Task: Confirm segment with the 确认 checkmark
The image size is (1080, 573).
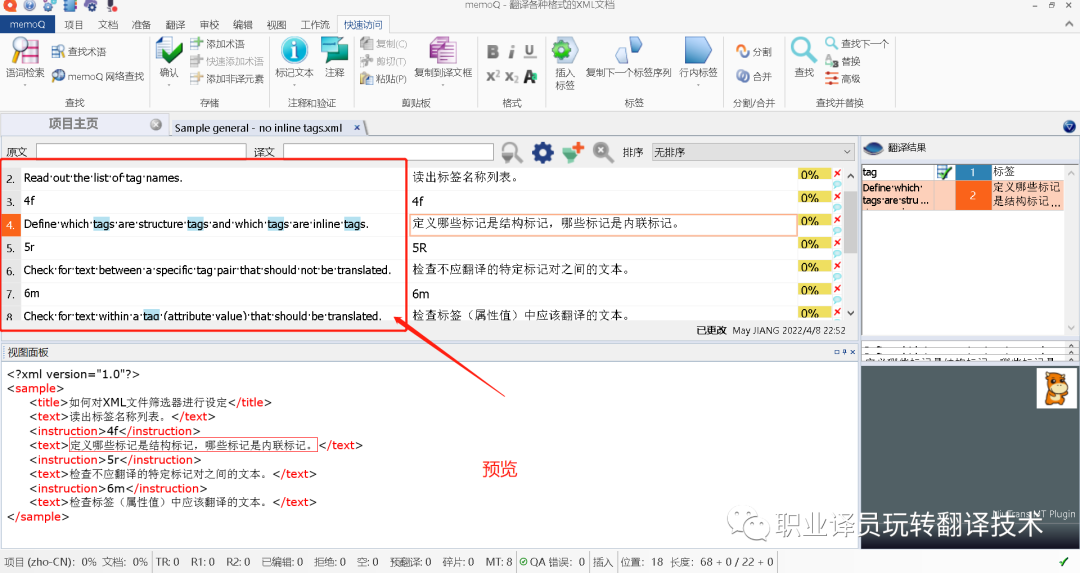Action: pyautogui.click(x=169, y=58)
